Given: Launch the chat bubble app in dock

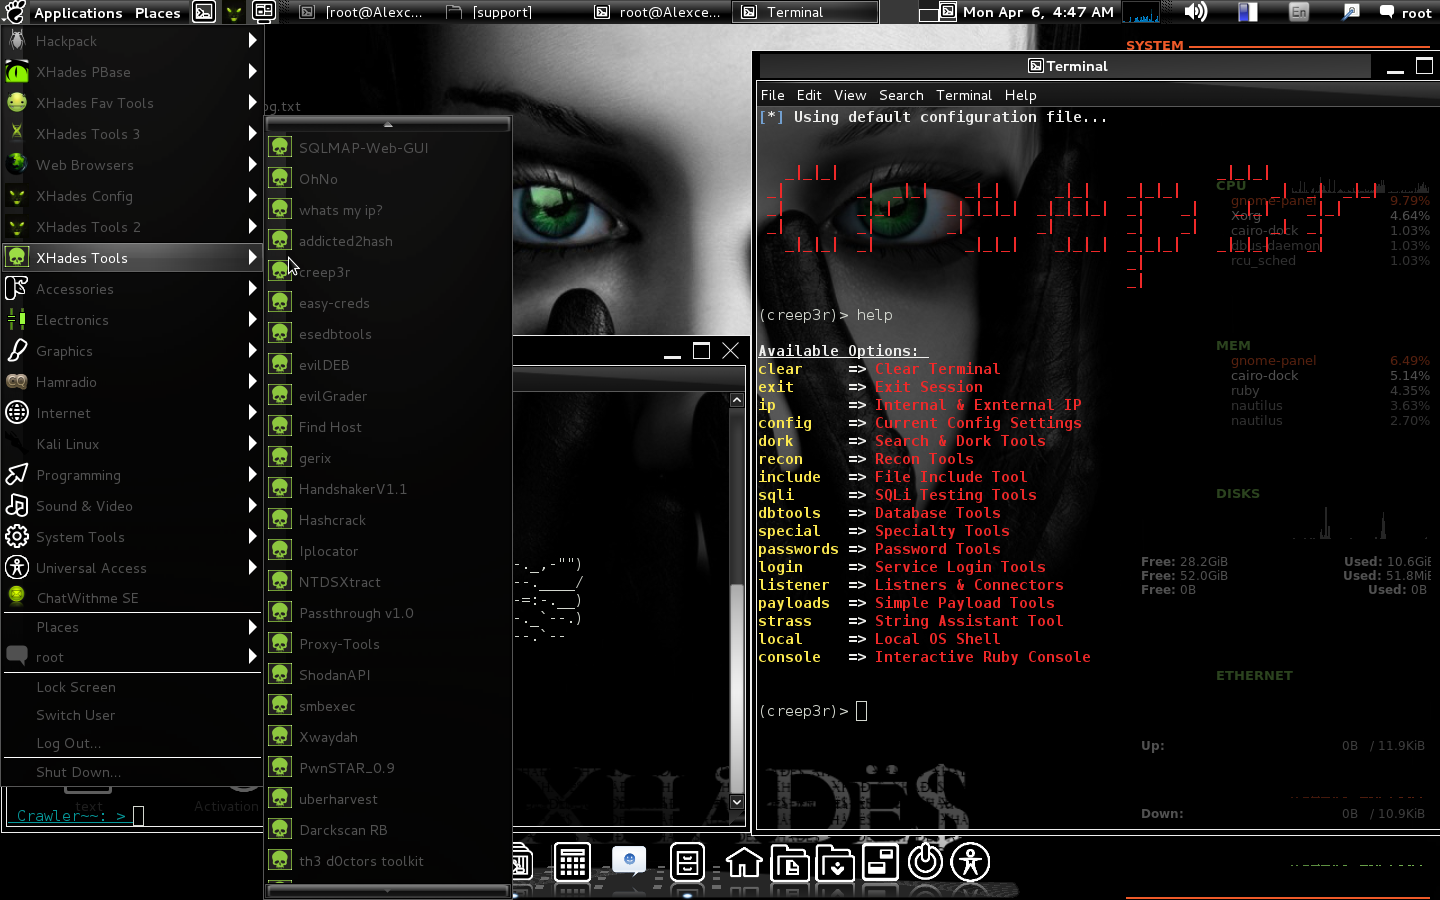Looking at the screenshot, I should (x=629, y=861).
